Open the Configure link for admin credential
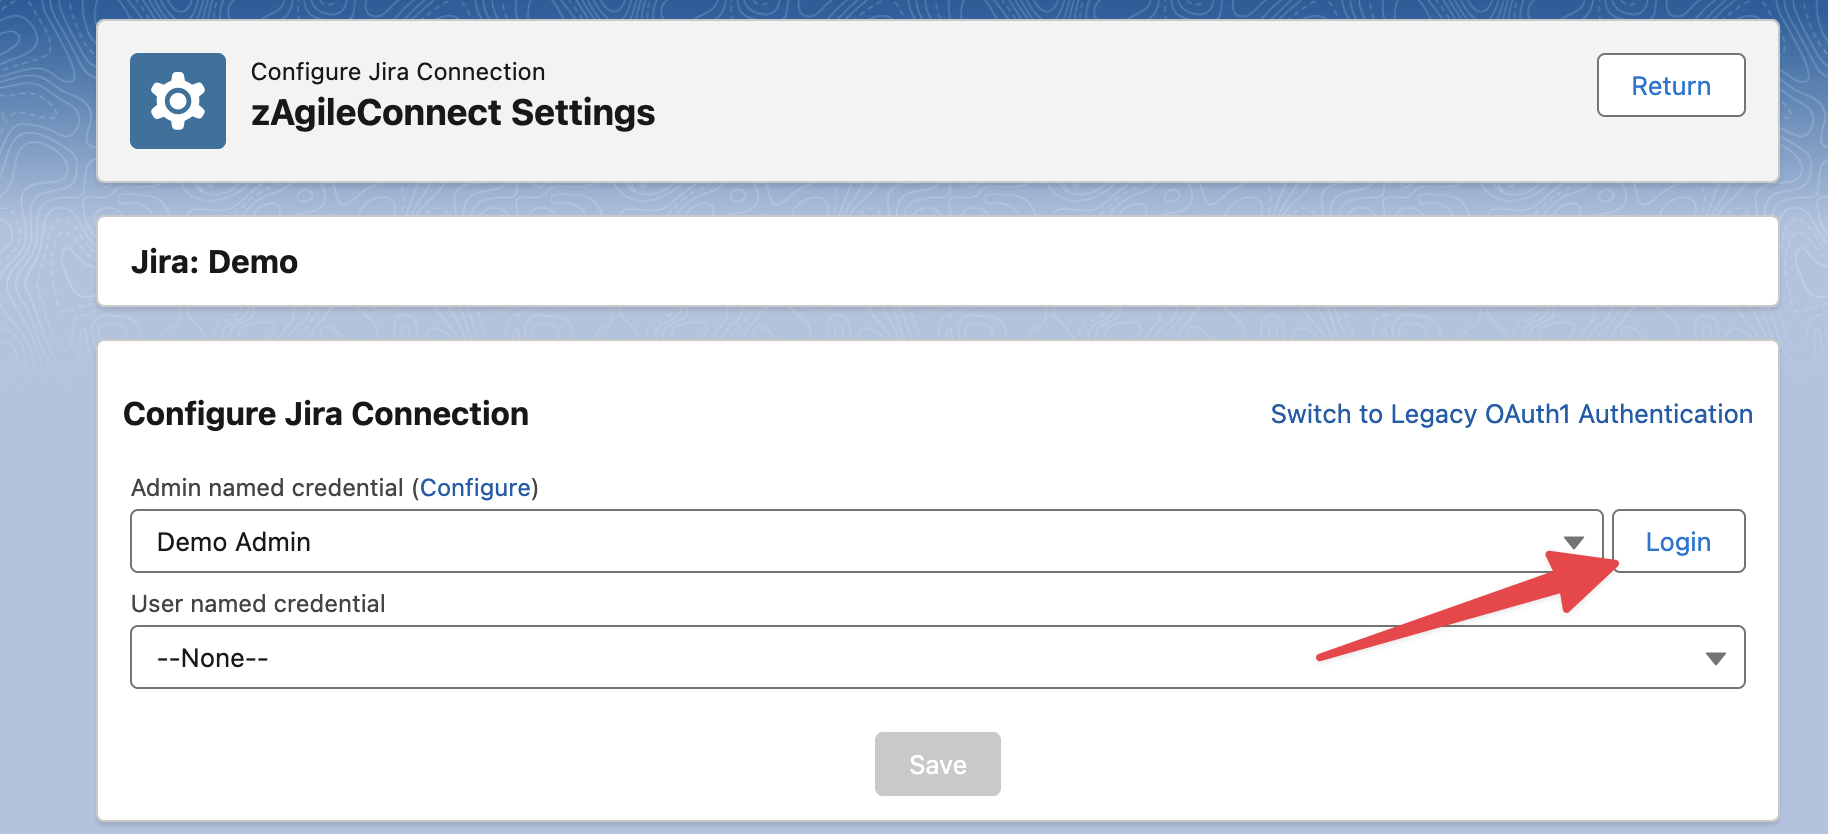This screenshot has height=834, width=1828. pyautogui.click(x=475, y=488)
